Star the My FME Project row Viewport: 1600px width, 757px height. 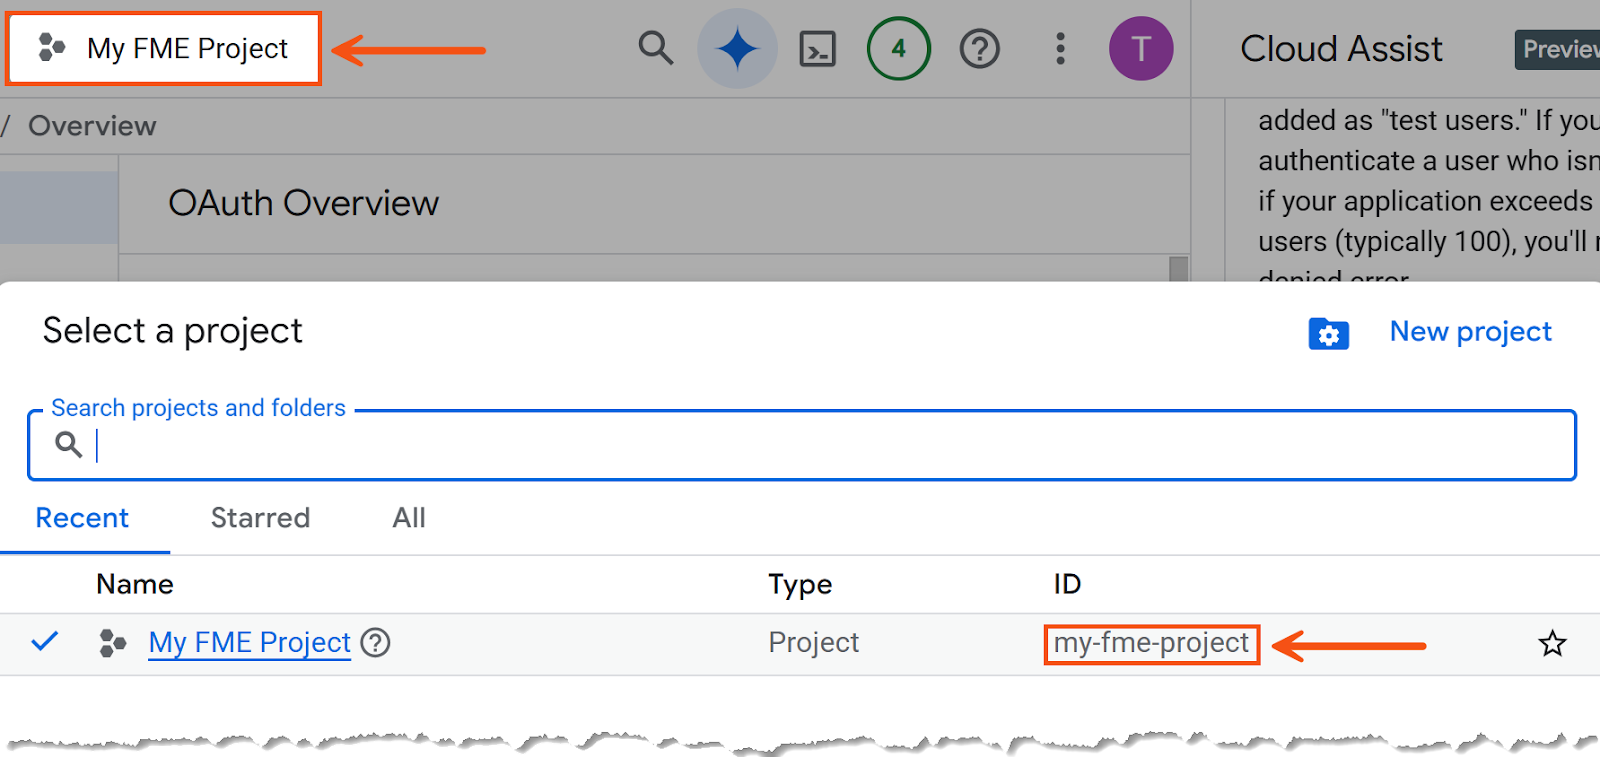[1552, 643]
